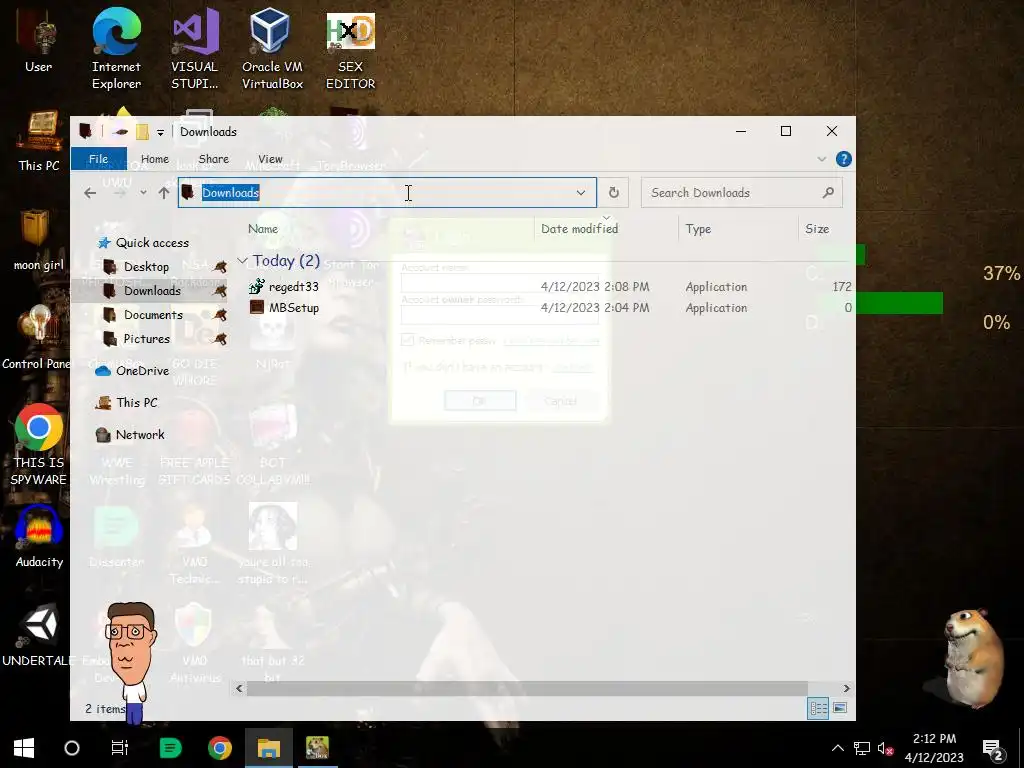
Task: Click the properties quick toolbar icon
Action: pyautogui.click(x=120, y=132)
